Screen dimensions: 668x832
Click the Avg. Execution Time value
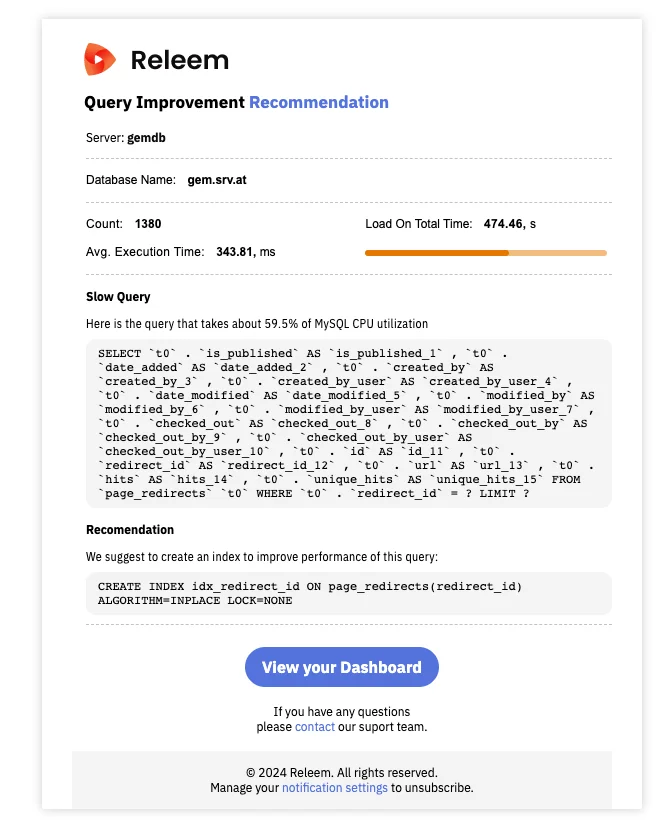click(x=237, y=252)
